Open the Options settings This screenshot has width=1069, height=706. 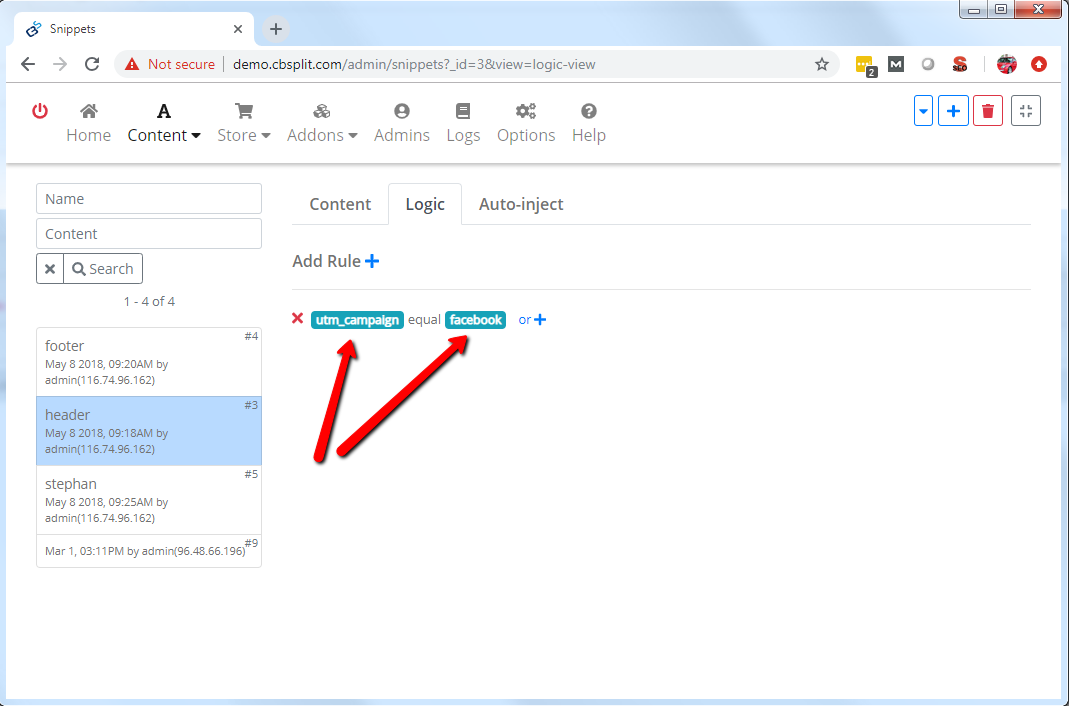(x=526, y=123)
